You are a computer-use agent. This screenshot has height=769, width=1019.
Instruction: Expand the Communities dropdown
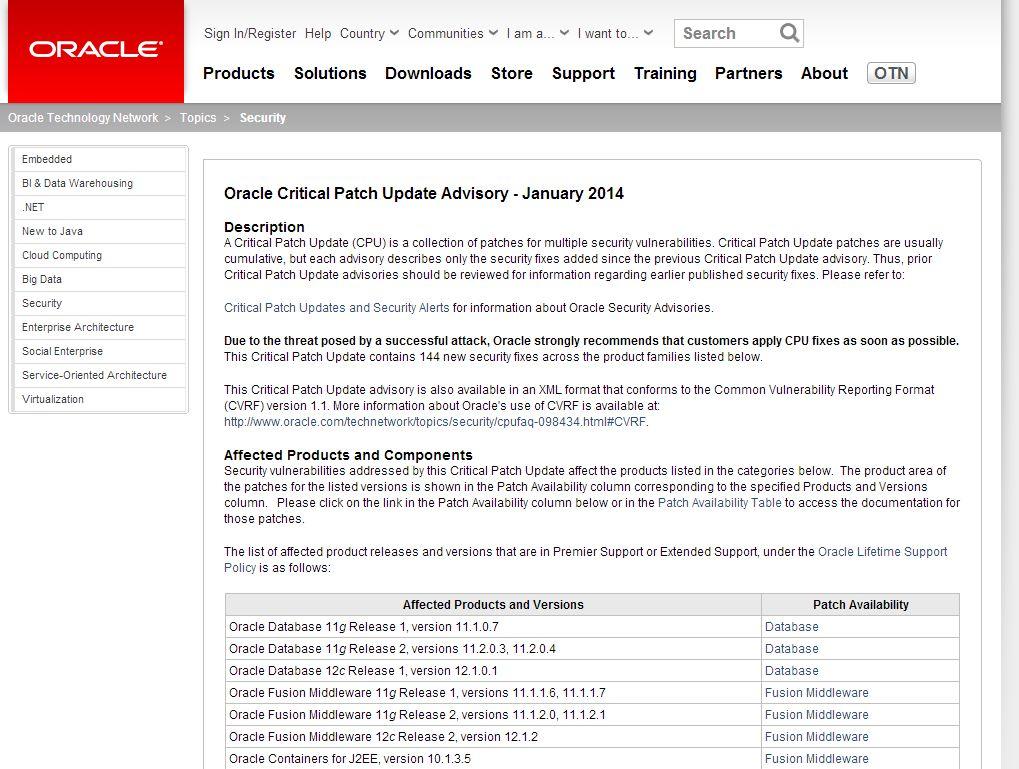pyautogui.click(x=453, y=34)
